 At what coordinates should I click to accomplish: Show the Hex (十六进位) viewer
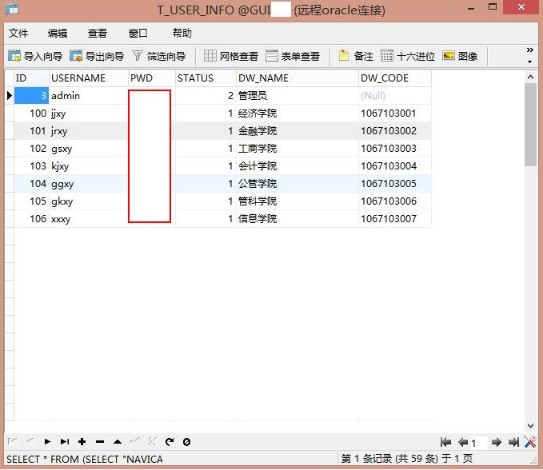(x=408, y=56)
